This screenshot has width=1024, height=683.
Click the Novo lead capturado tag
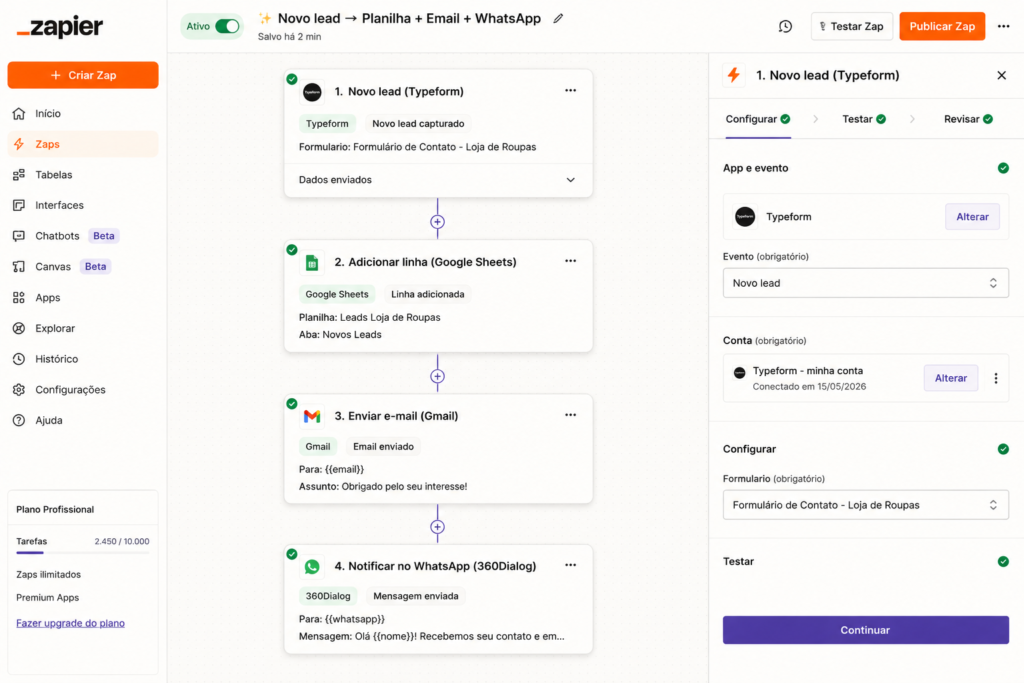(x=418, y=123)
